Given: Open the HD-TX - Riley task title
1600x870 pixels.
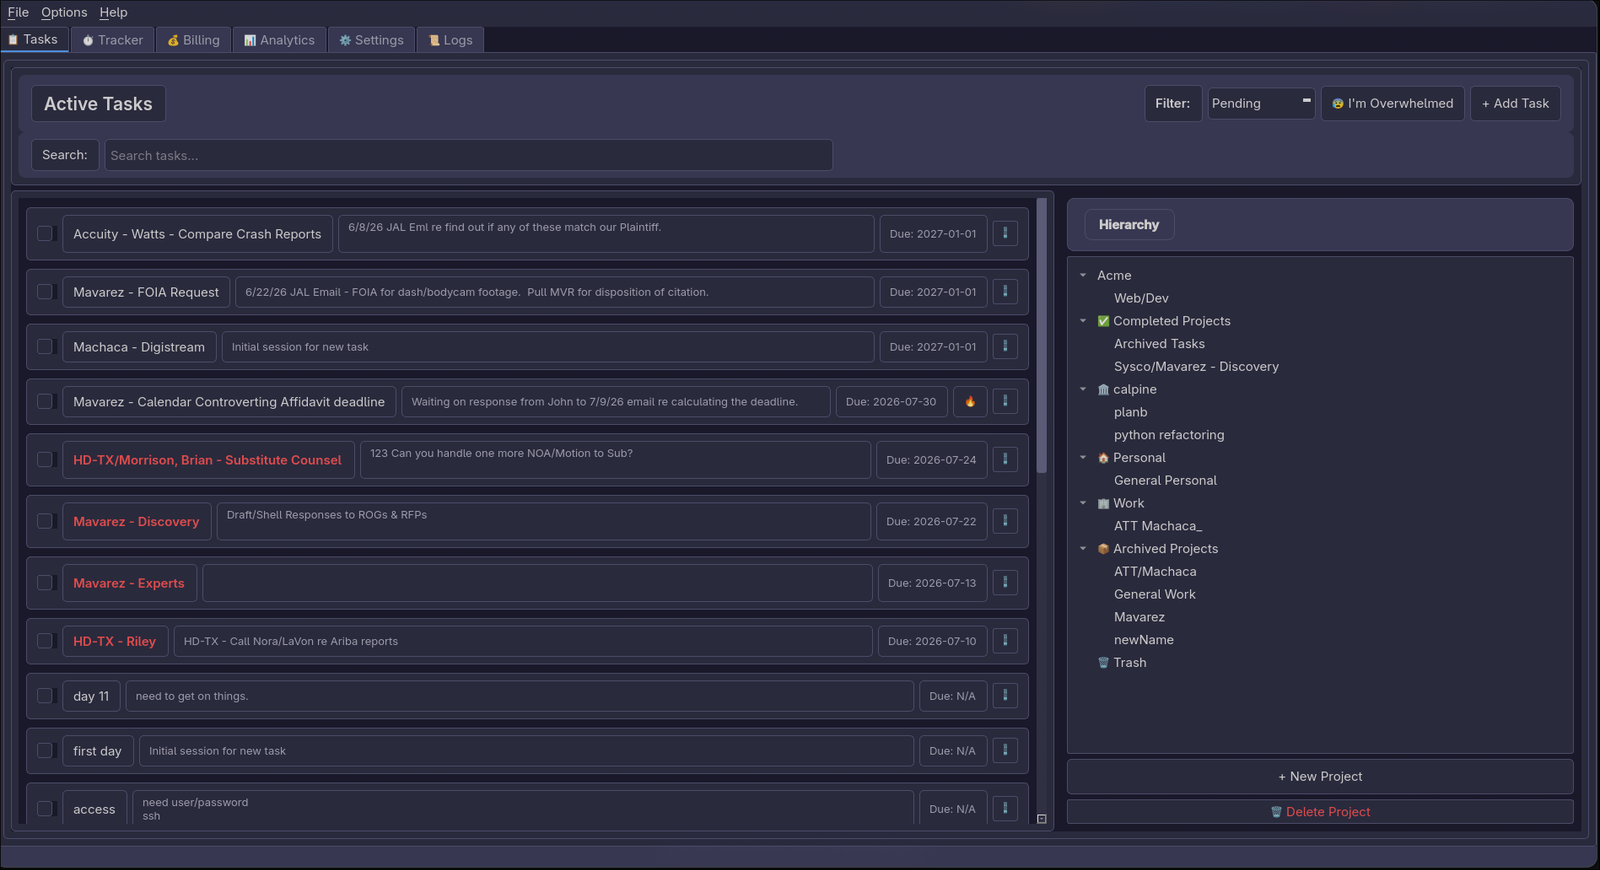Looking at the screenshot, I should click(x=115, y=641).
